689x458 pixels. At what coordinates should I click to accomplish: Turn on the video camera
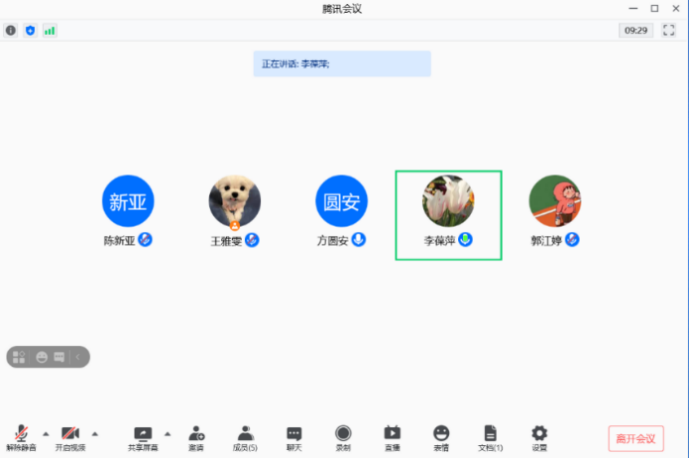pyautogui.click(x=70, y=438)
